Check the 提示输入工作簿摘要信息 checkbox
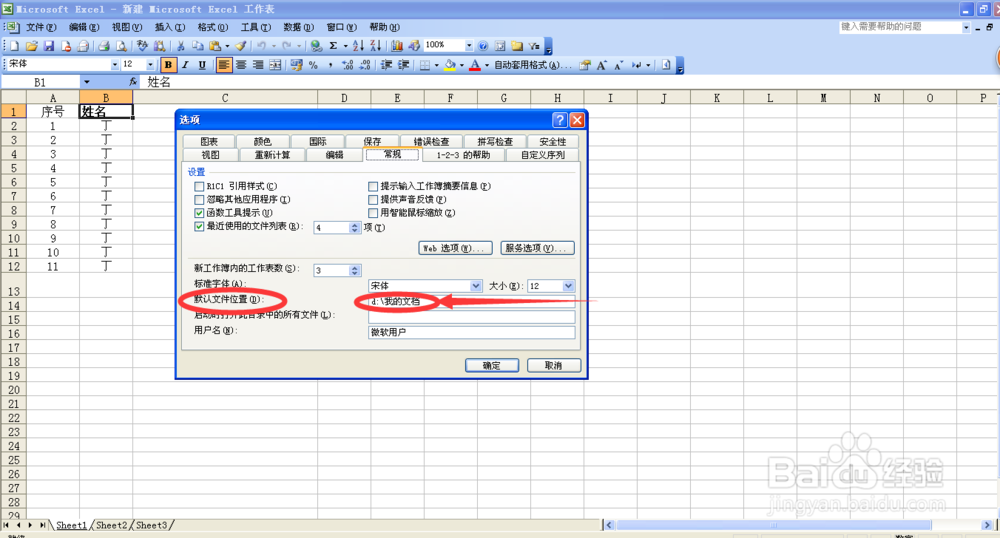This screenshot has width=1000, height=538. click(x=373, y=187)
